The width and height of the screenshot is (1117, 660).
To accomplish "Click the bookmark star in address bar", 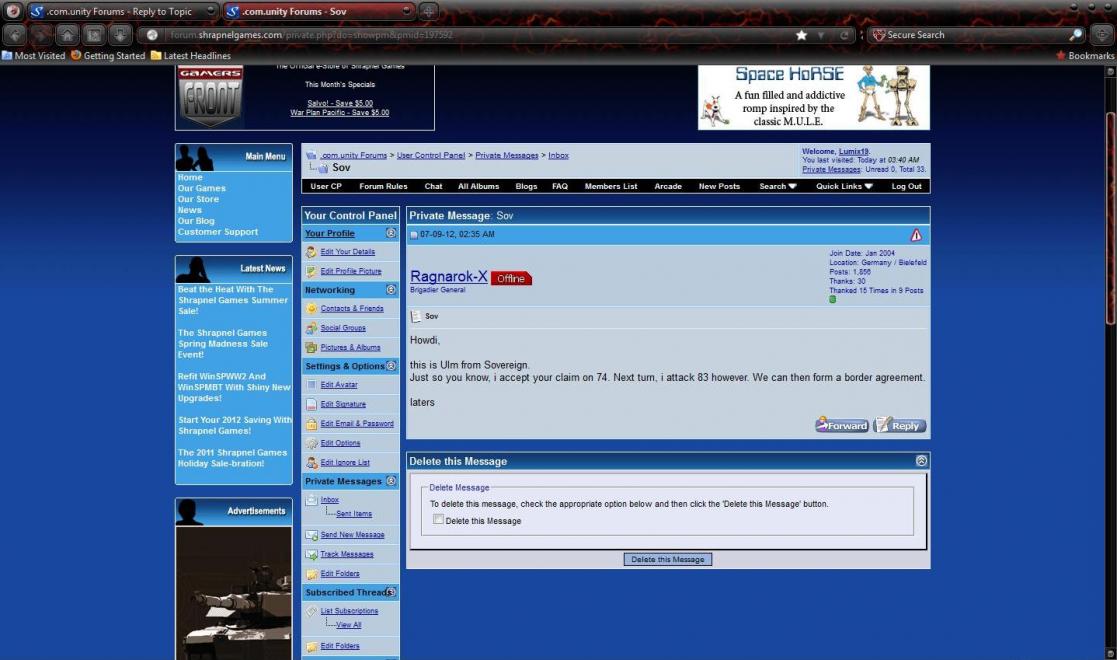I will [801, 35].
